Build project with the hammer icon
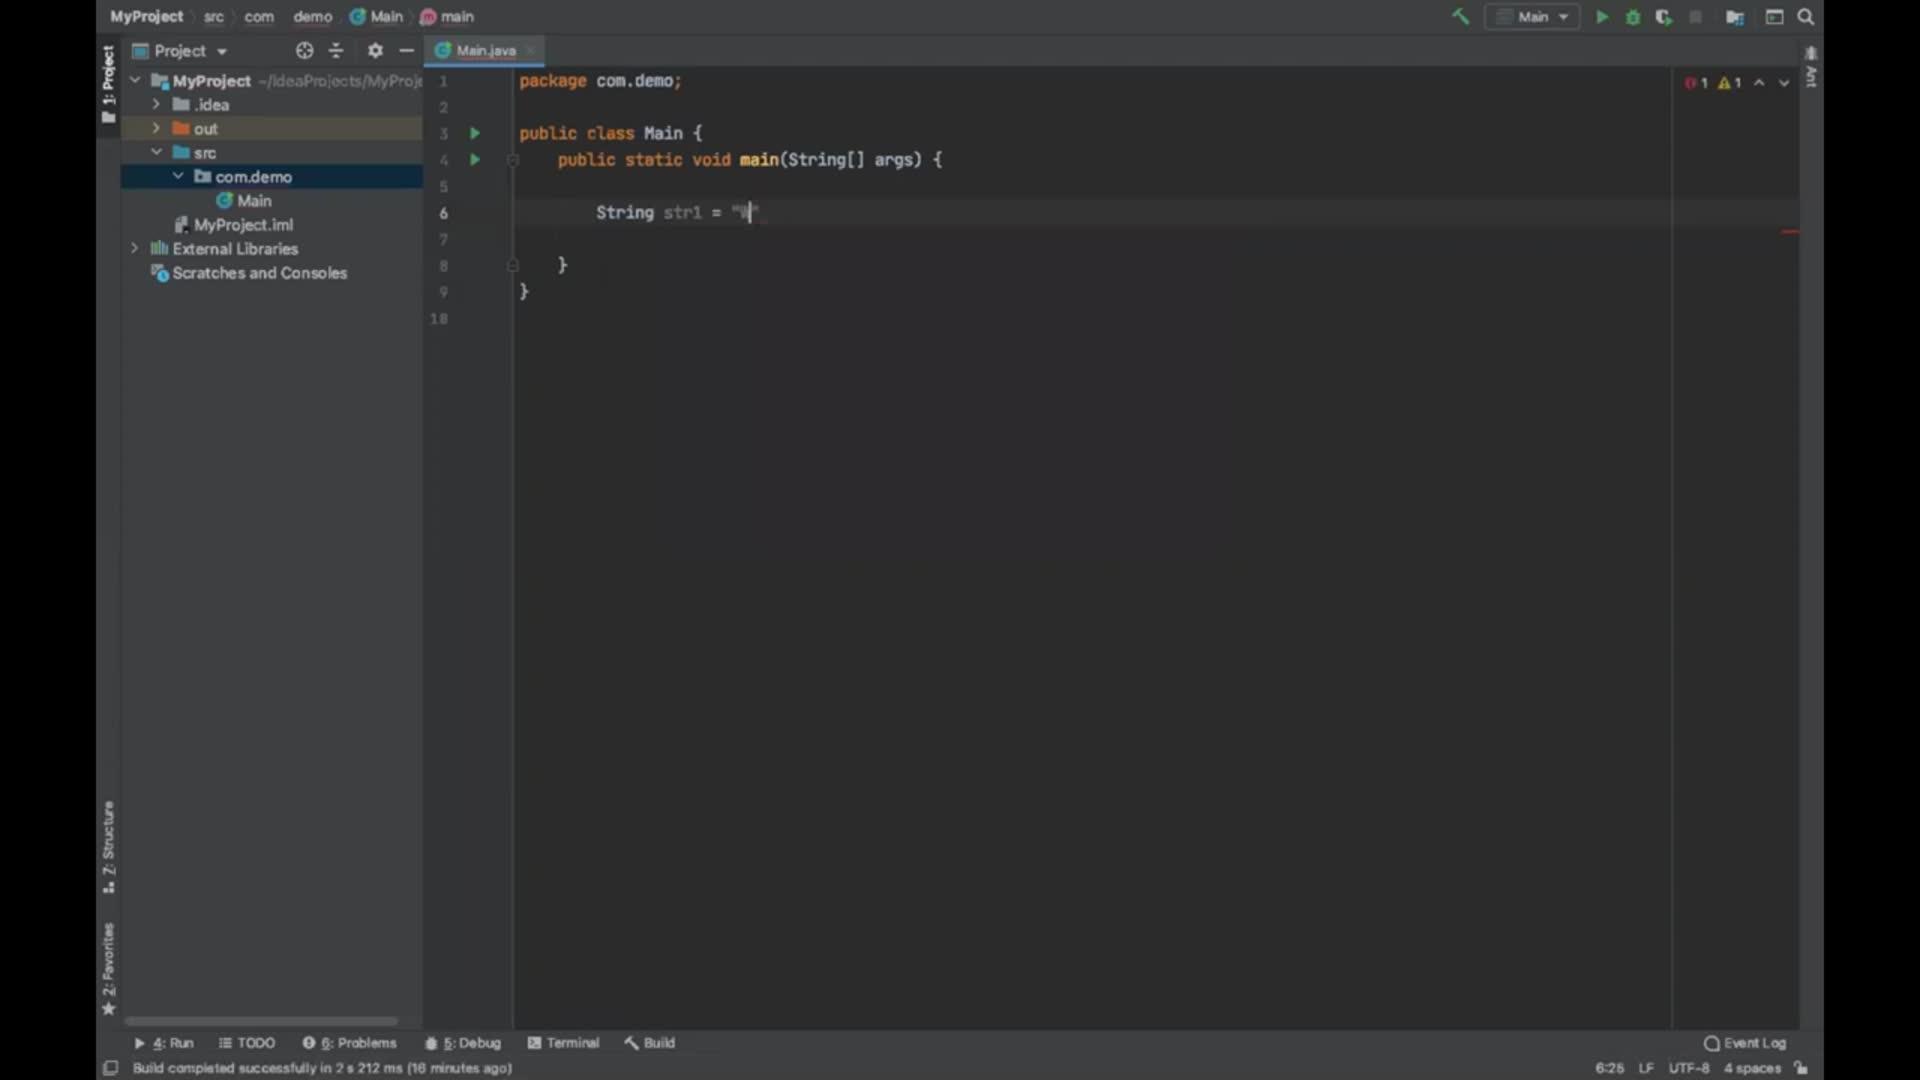1920x1080 pixels. pos(1460,17)
